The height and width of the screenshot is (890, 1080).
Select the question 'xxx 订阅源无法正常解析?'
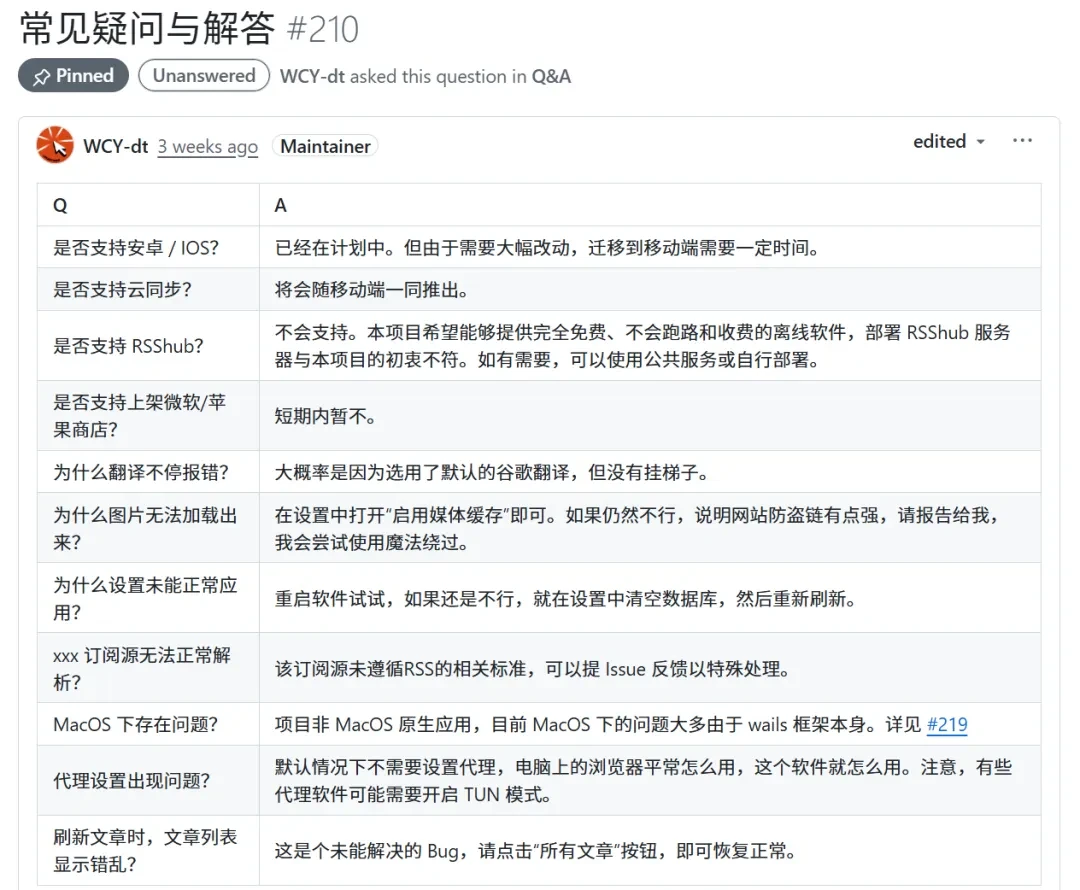click(x=142, y=669)
